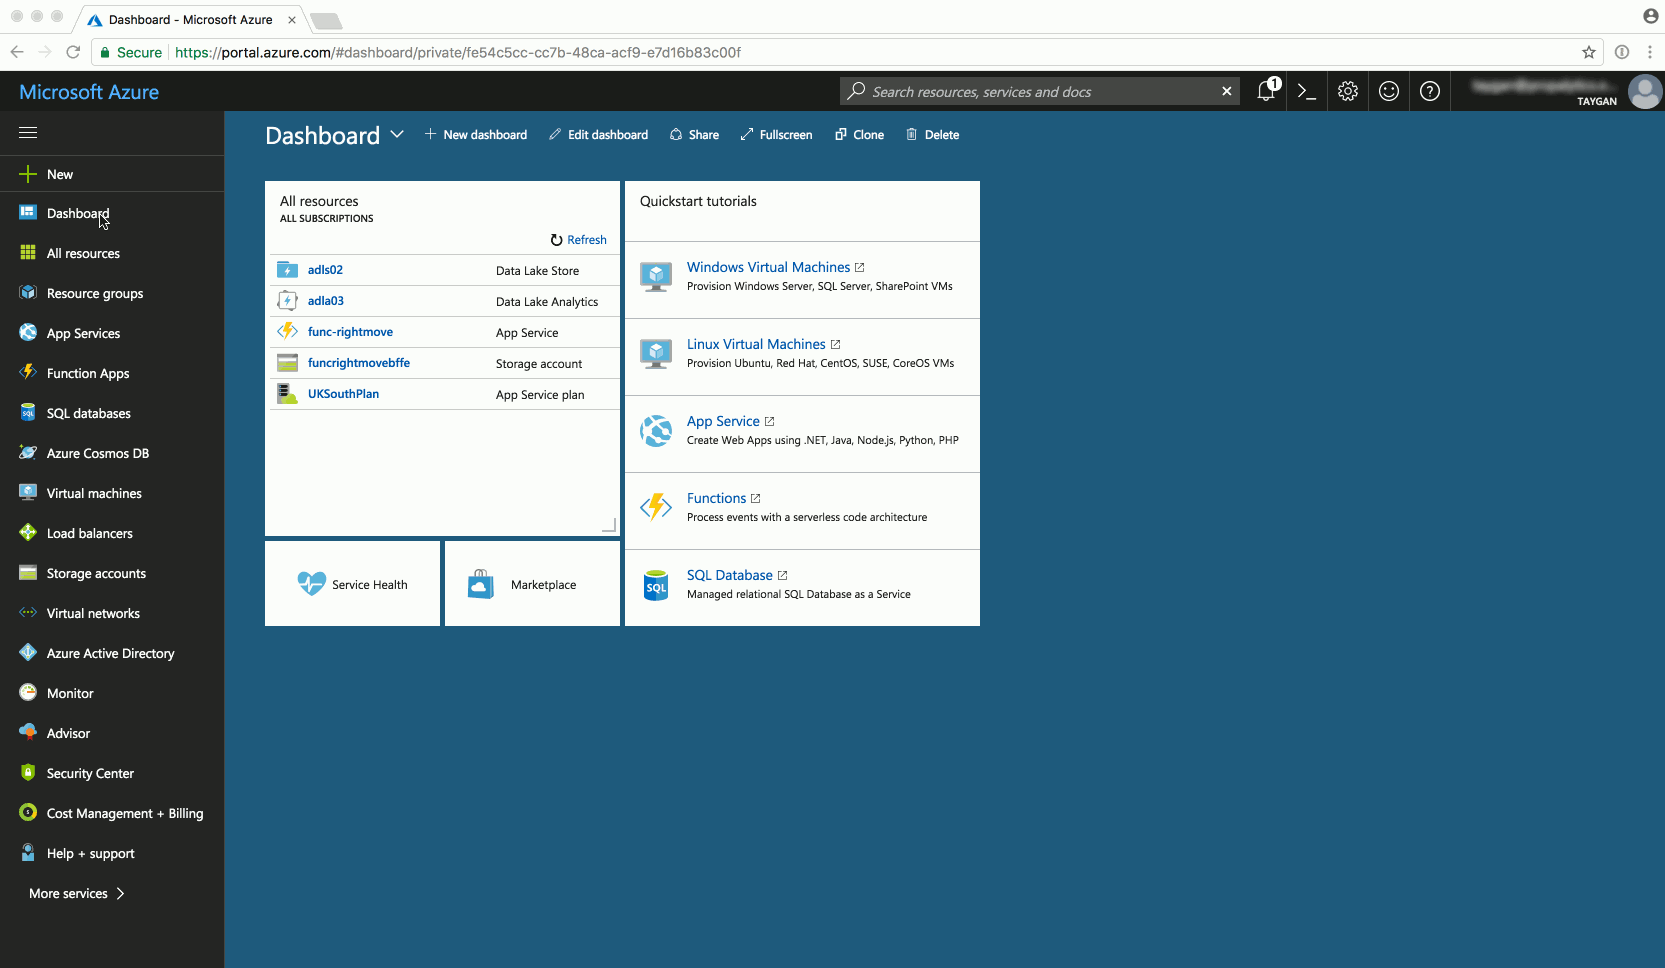Screen dimensions: 1665x968
Task: Click the feedback smiley icon
Action: [1389, 91]
